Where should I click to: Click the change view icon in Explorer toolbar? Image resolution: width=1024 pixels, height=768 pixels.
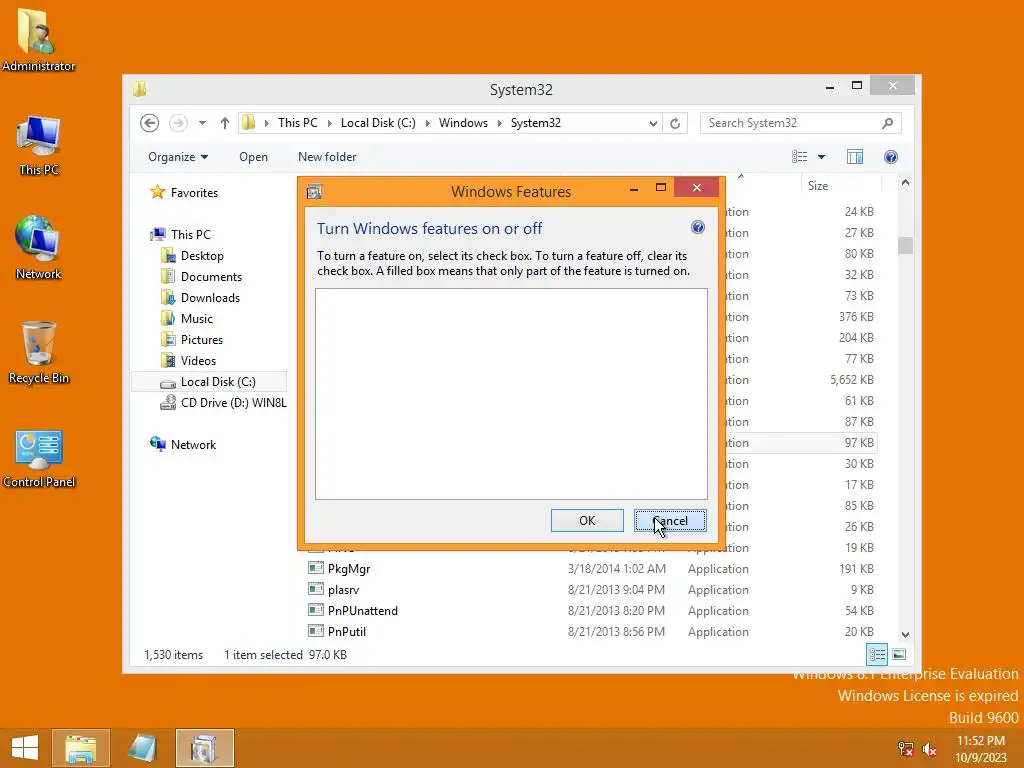[799, 157]
